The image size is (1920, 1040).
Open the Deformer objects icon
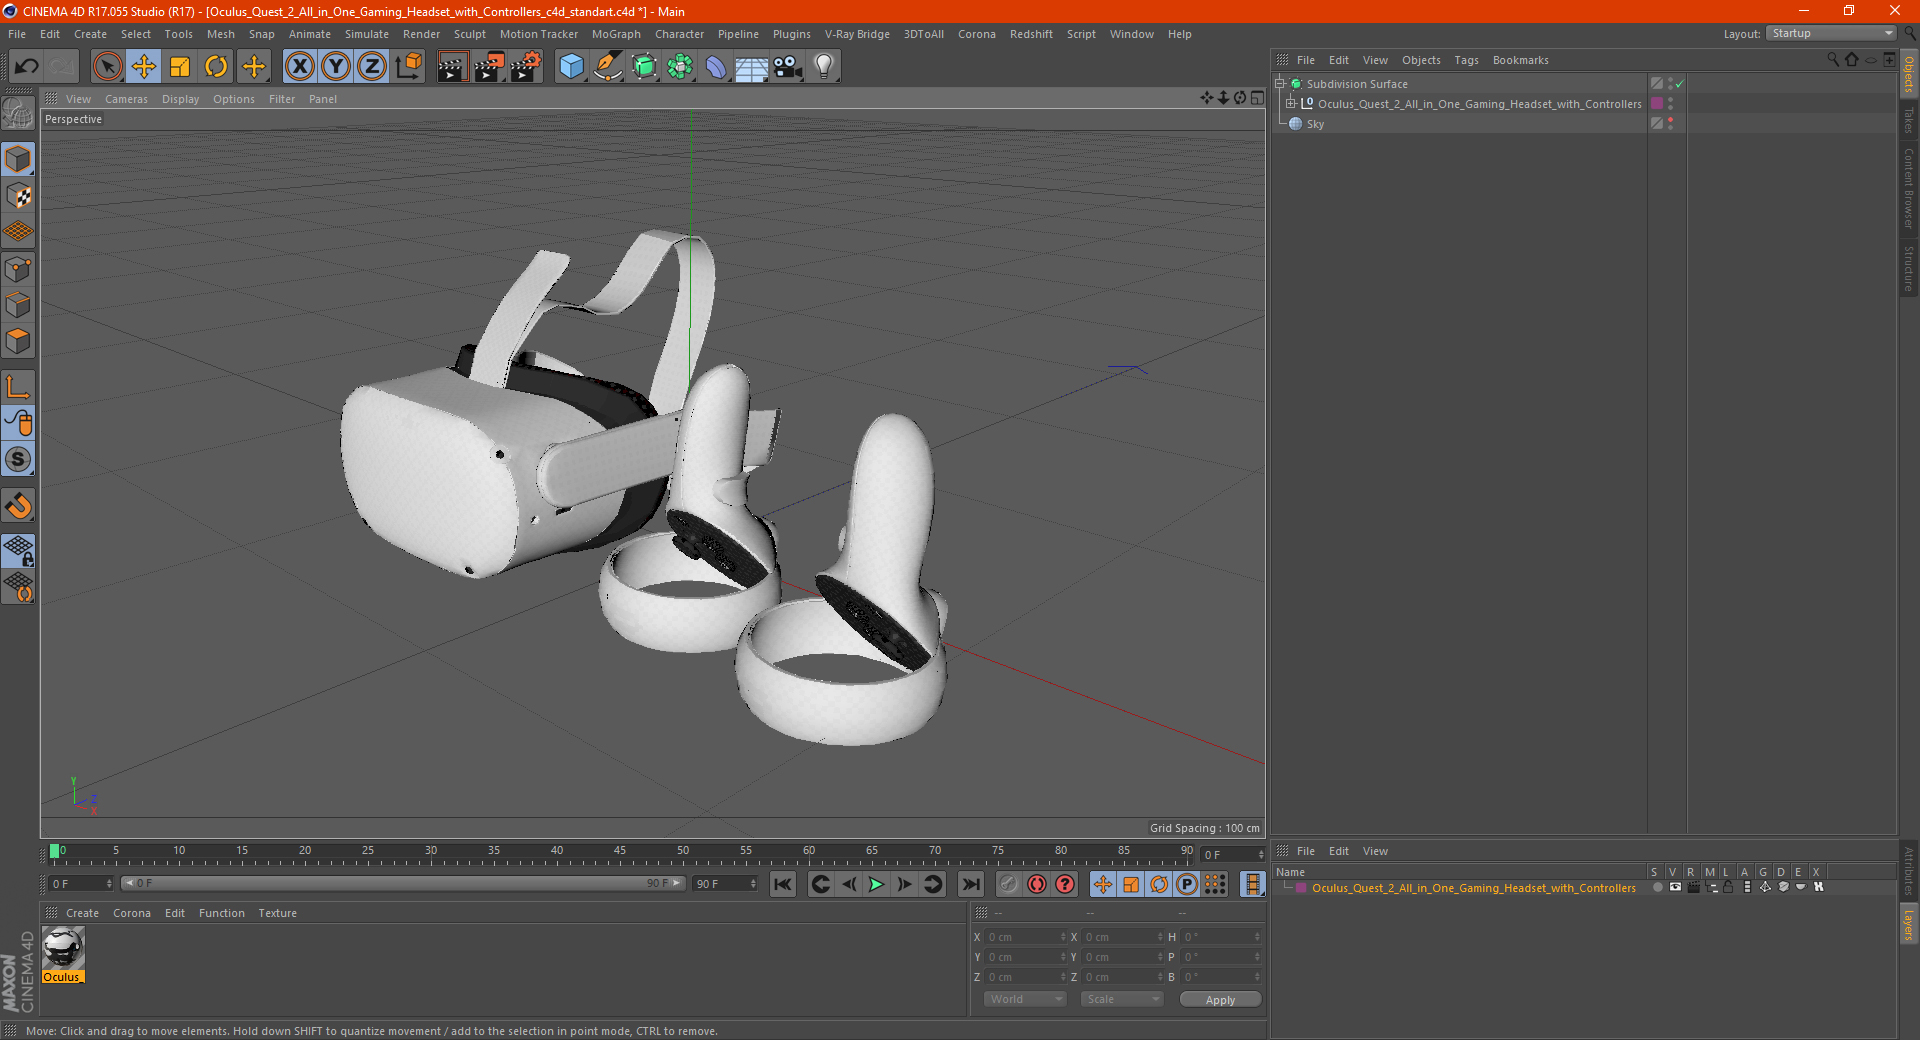[716, 67]
